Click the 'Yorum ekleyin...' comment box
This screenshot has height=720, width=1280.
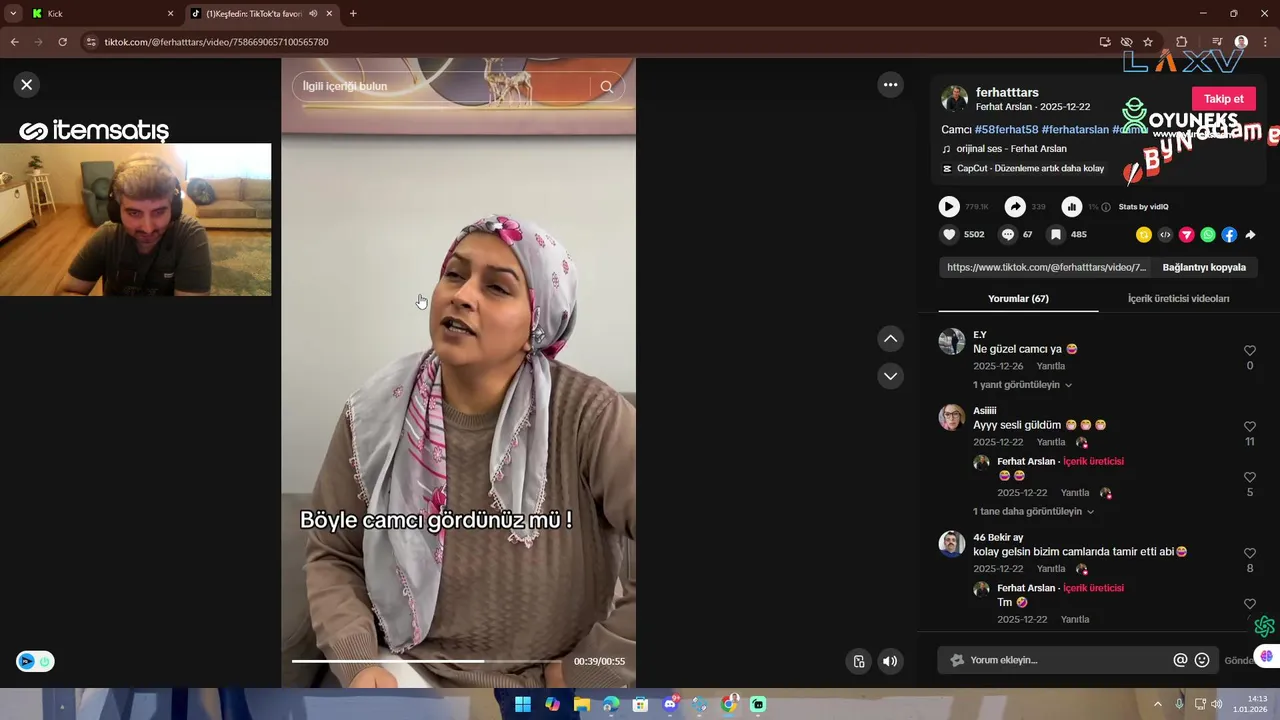point(1055,660)
